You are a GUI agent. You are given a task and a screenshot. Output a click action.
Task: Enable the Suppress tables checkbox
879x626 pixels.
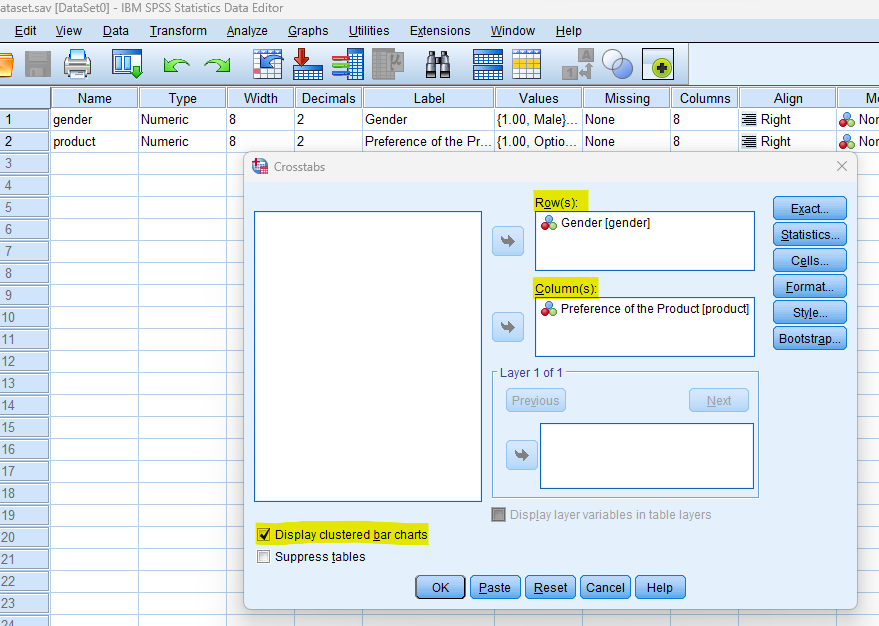coord(265,557)
